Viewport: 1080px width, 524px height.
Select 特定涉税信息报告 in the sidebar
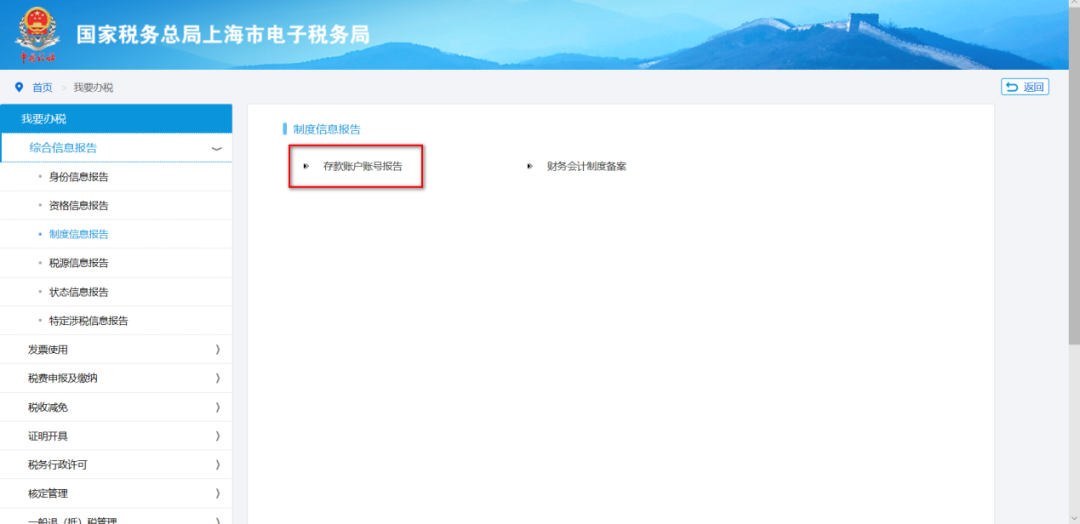click(88, 321)
